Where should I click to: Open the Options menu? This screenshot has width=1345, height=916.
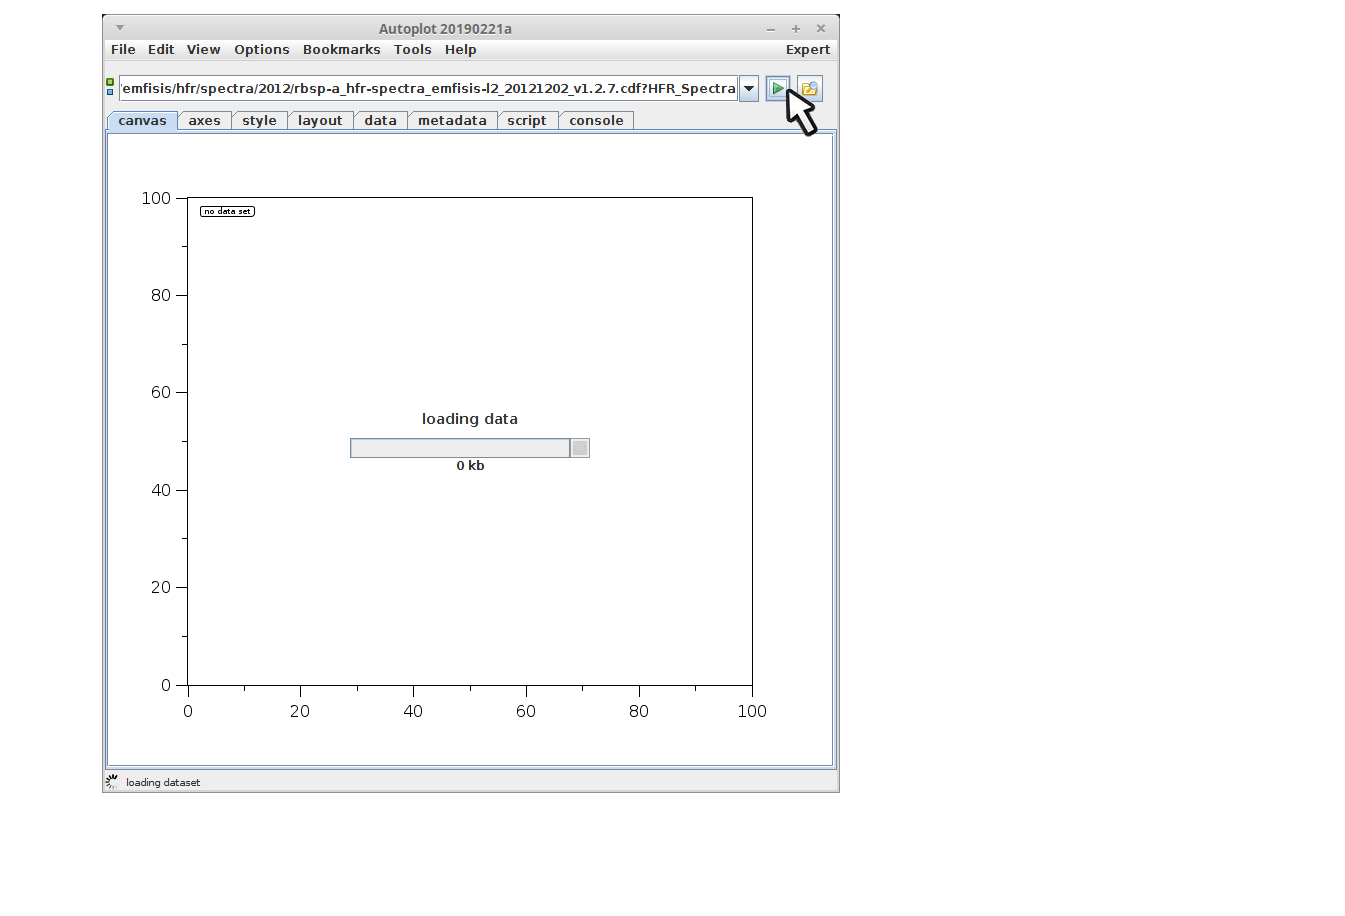coord(261,50)
